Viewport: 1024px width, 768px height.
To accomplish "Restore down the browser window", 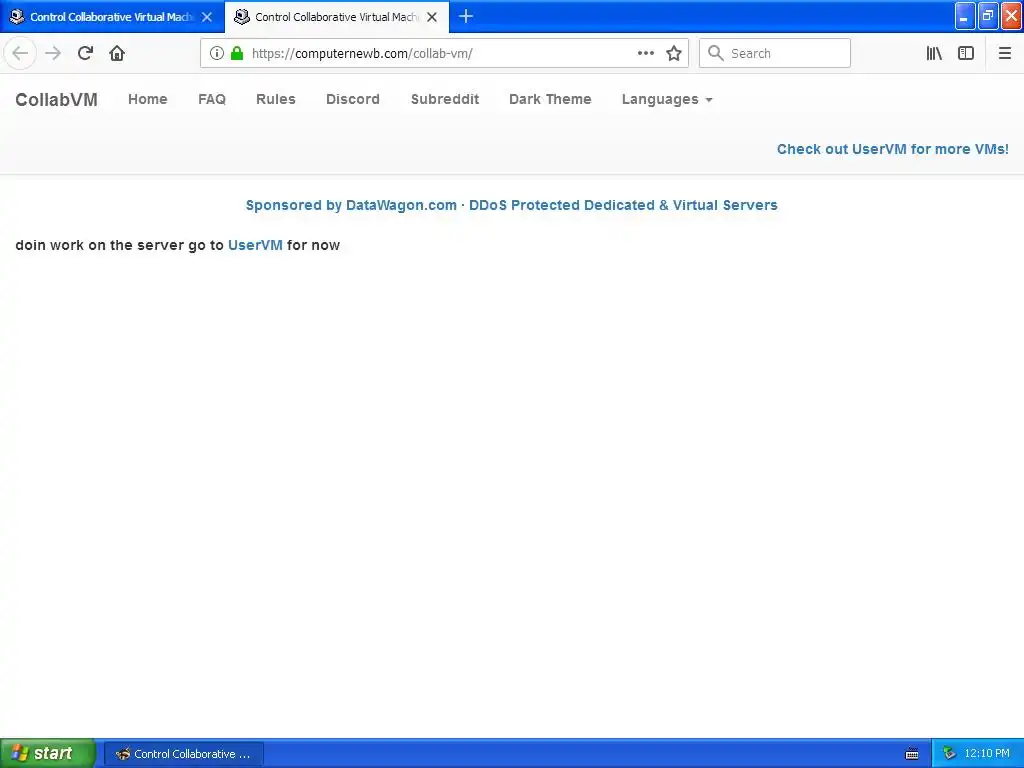I will coord(988,16).
